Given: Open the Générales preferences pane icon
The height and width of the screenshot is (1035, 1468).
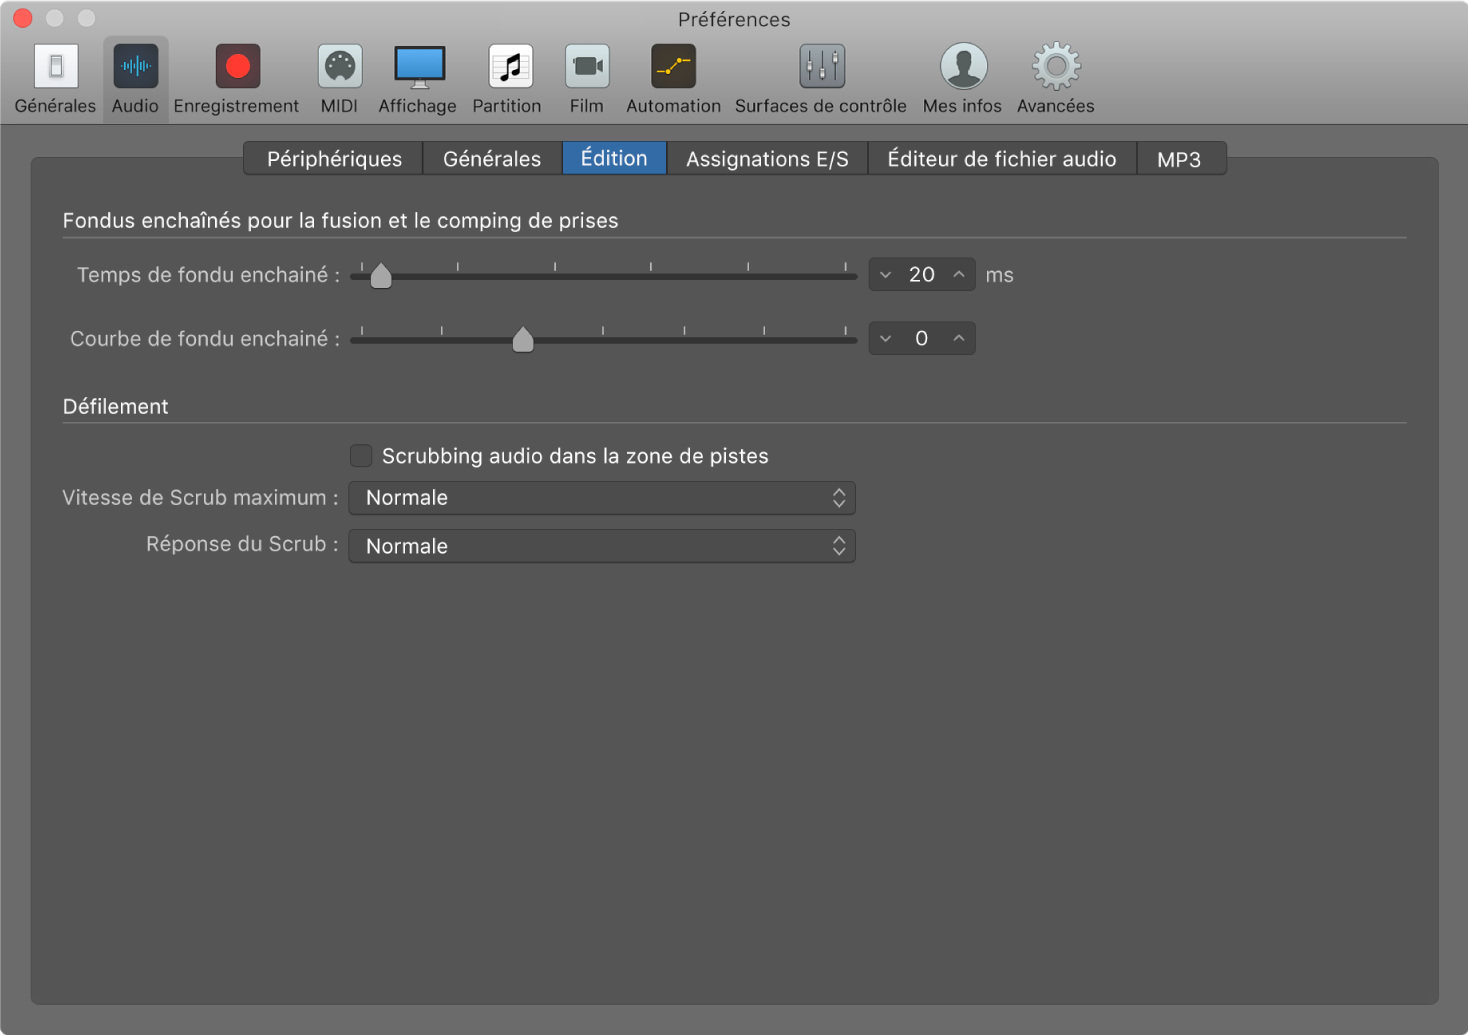Looking at the screenshot, I should click(56, 68).
